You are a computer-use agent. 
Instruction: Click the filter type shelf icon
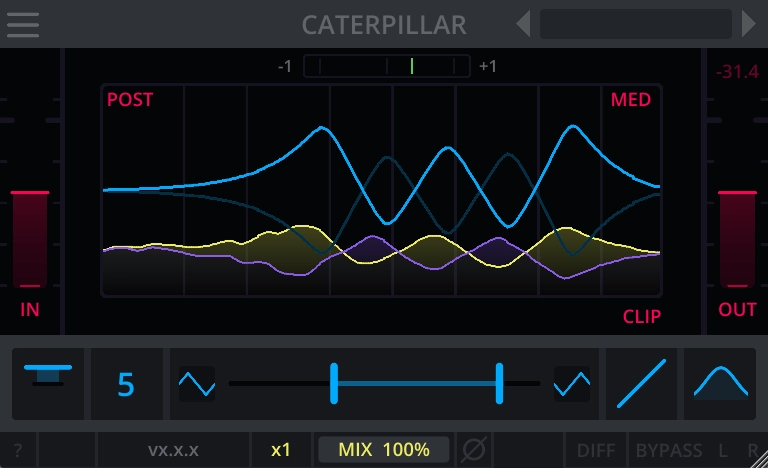48,384
